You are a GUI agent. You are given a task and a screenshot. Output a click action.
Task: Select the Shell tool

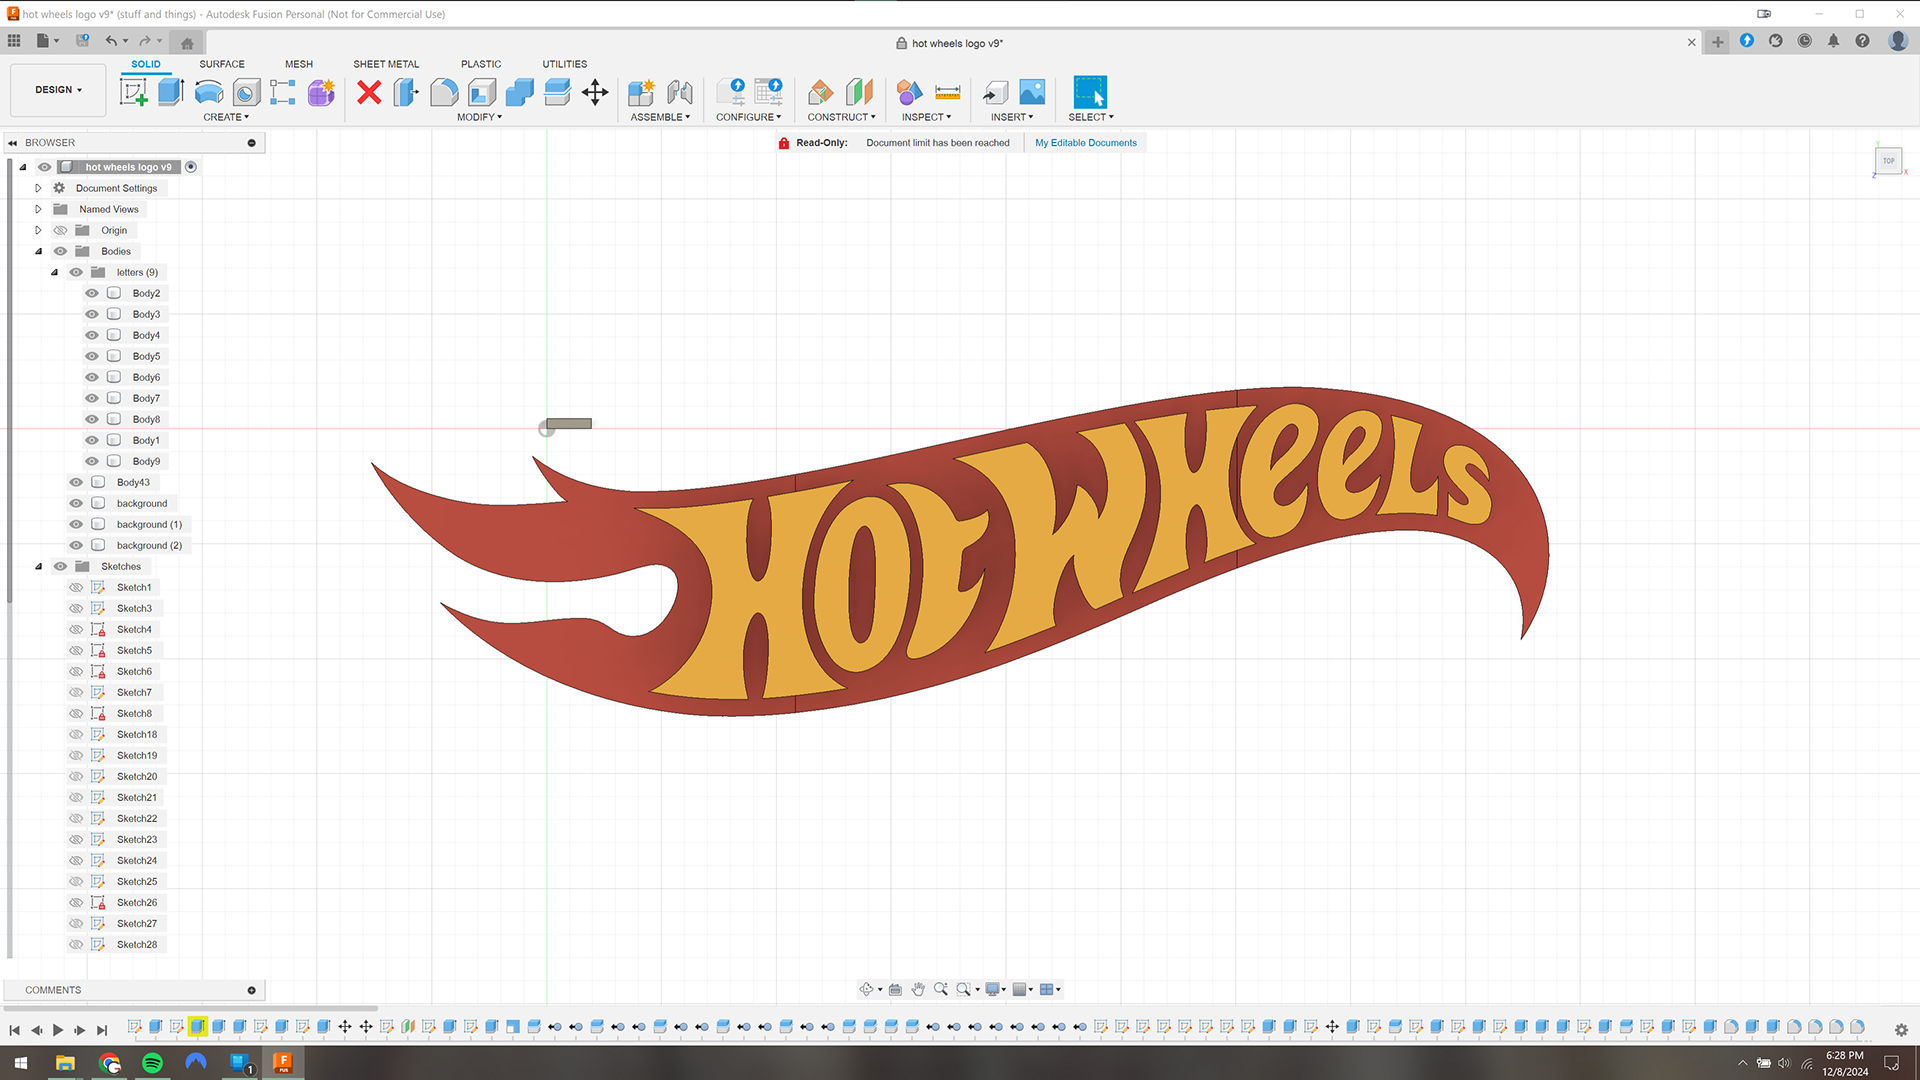(482, 92)
